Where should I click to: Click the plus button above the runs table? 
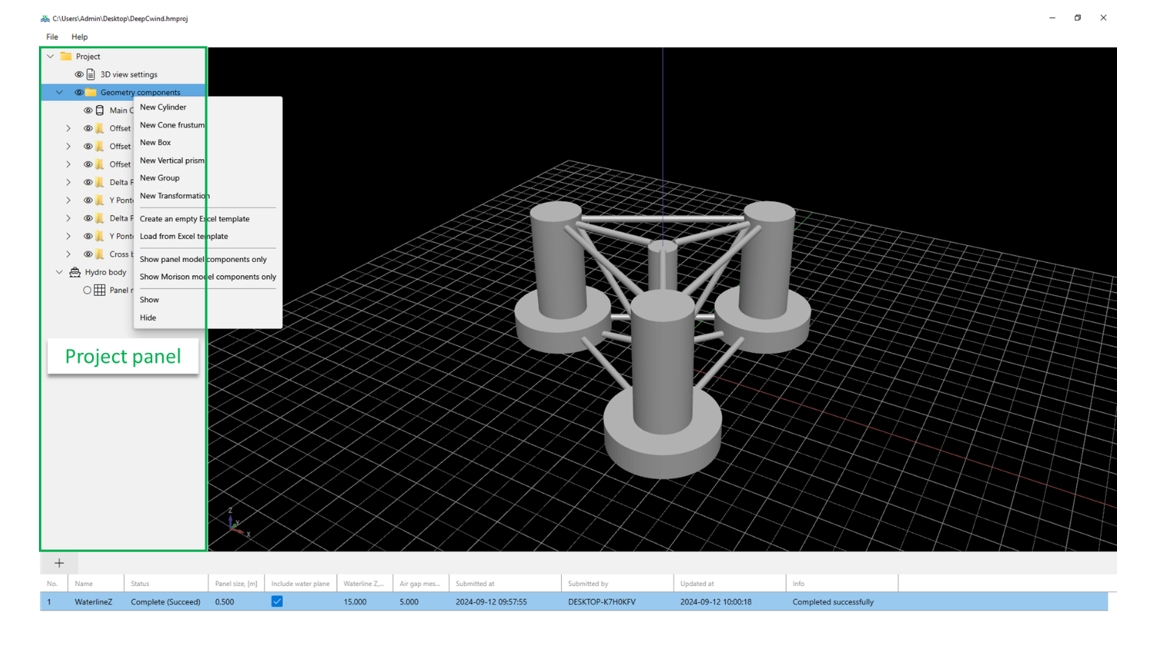[x=59, y=563]
